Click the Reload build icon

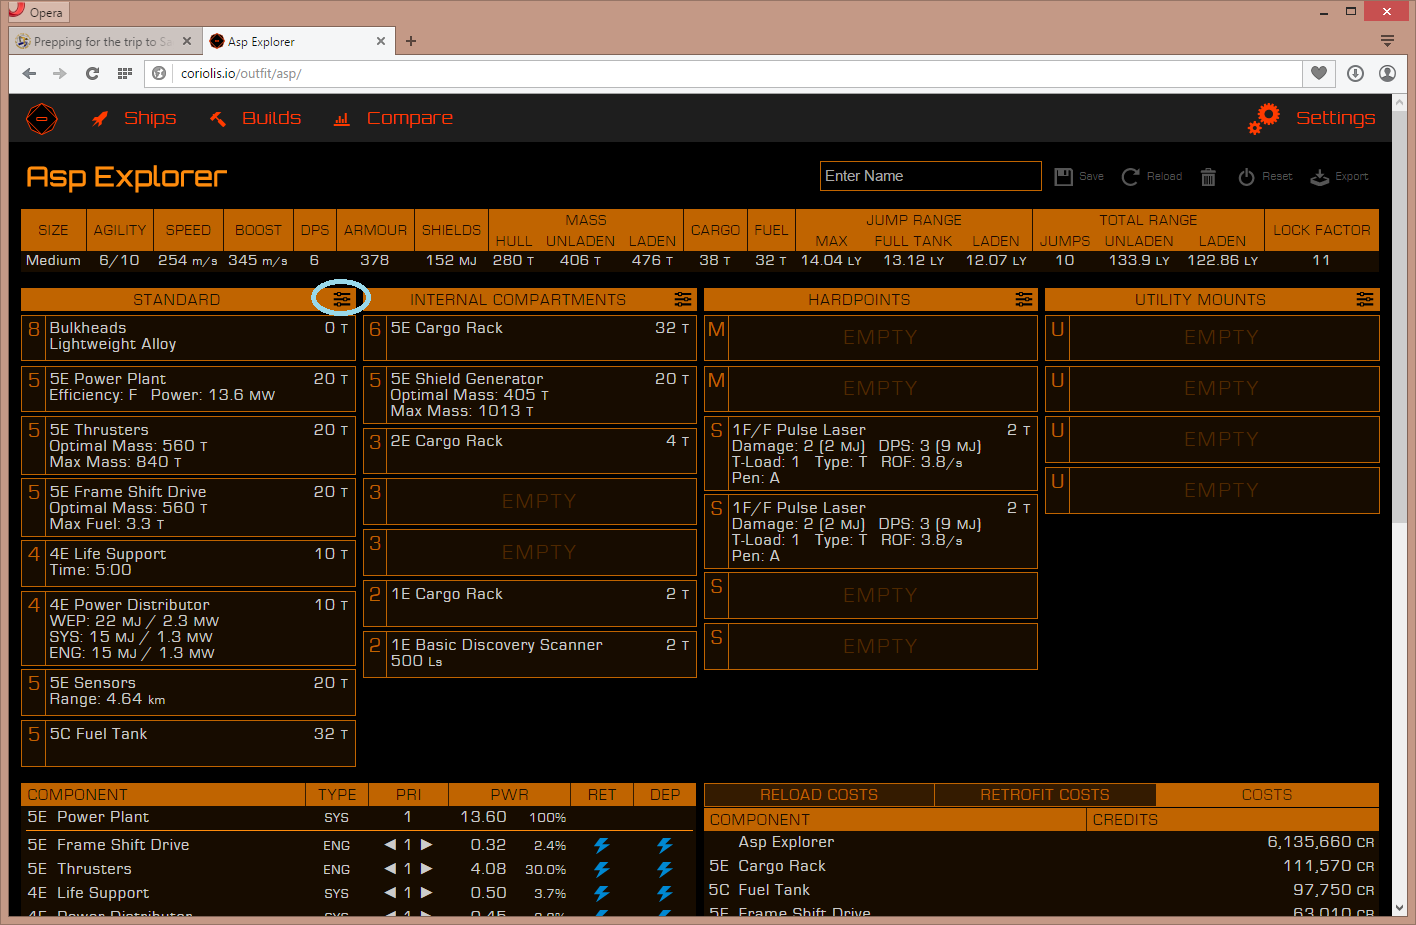[1131, 176]
